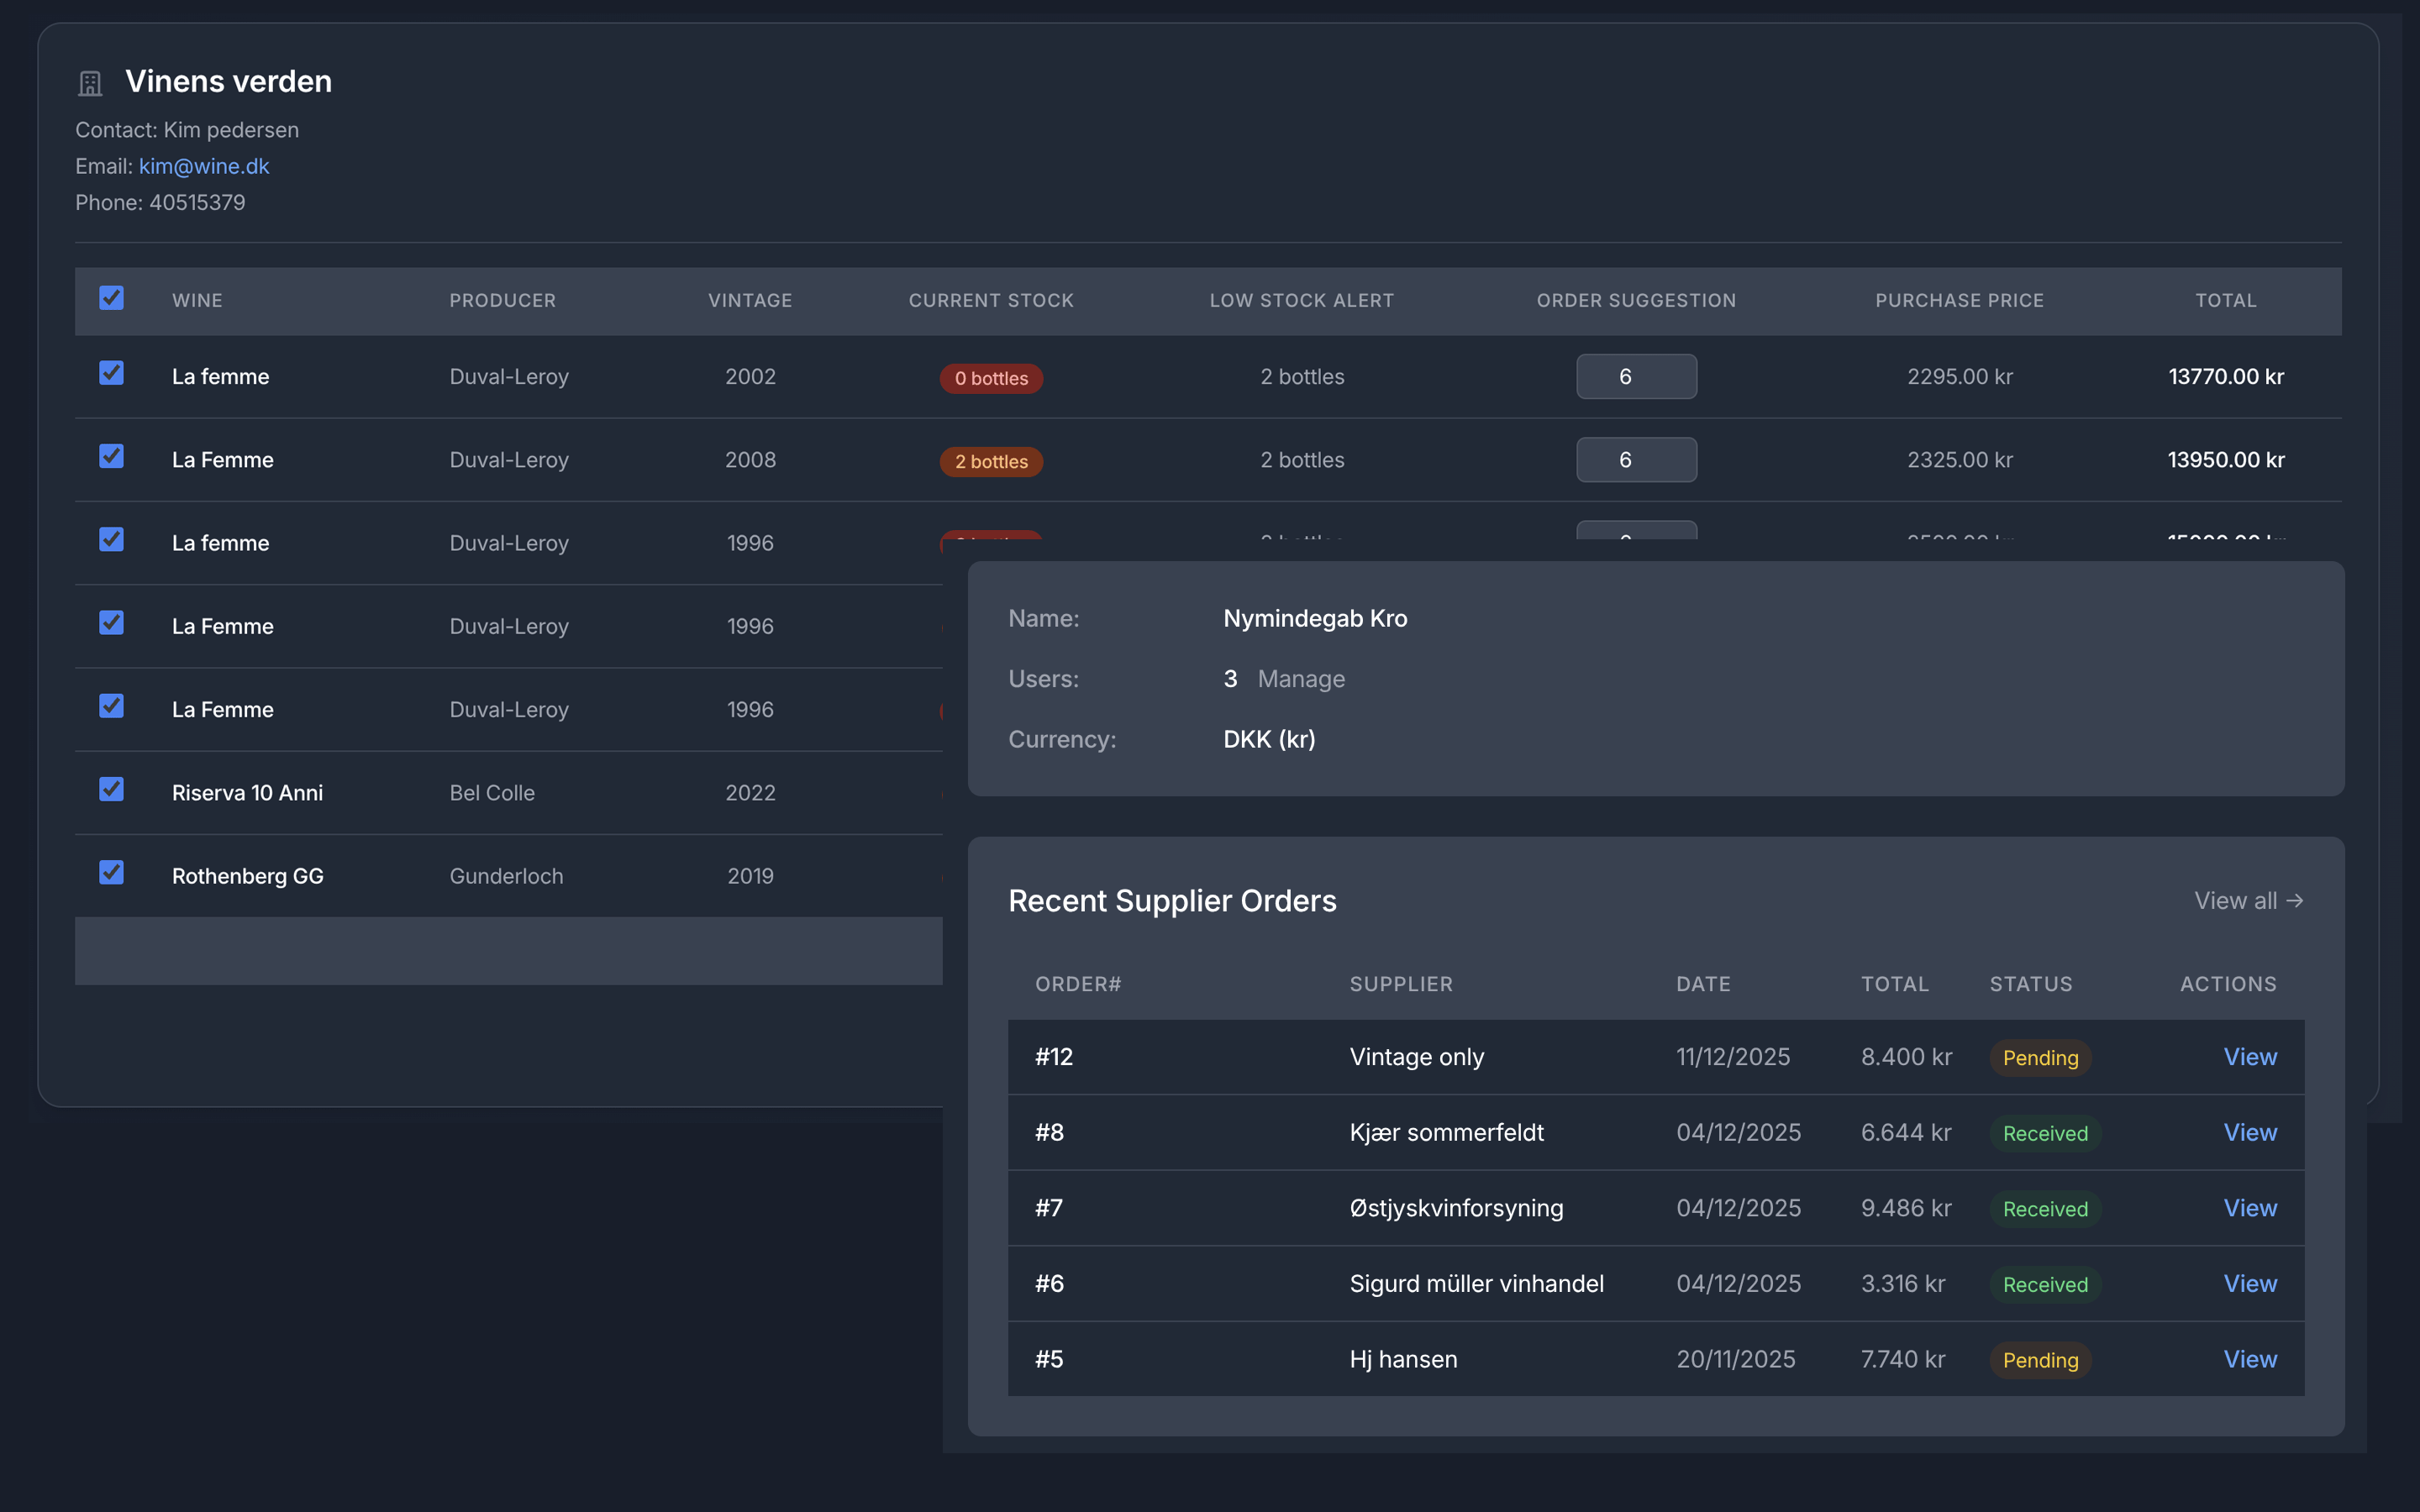Click the Riserva 10 Anni wine name

[247, 793]
